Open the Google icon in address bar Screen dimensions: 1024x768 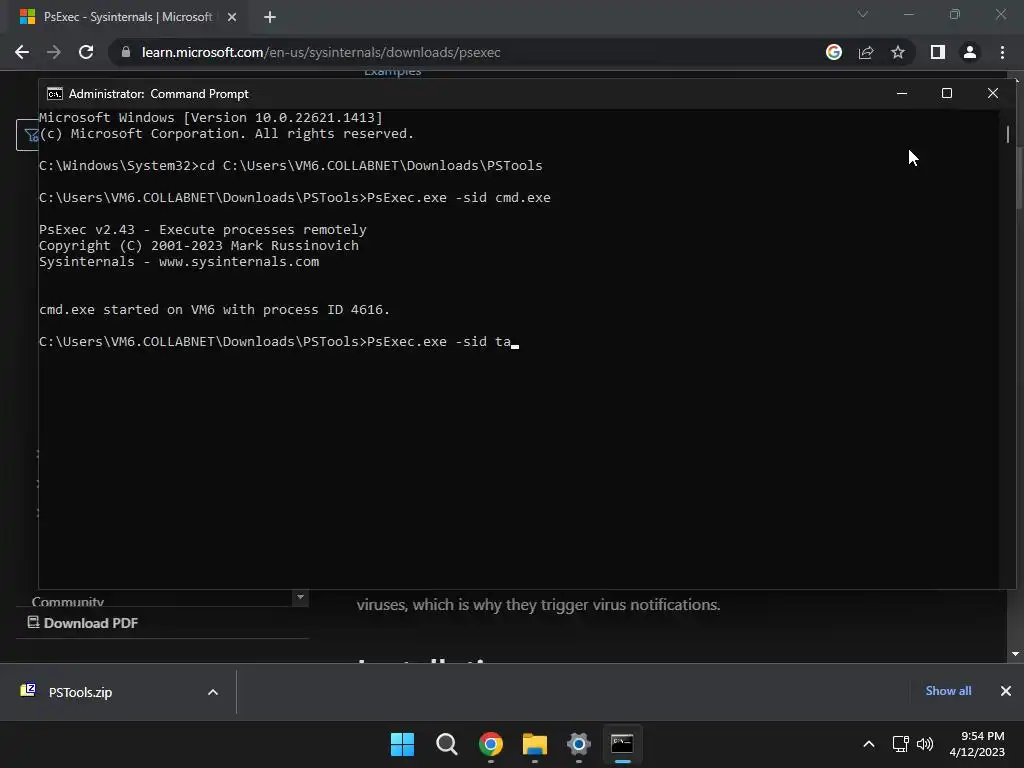pos(833,52)
